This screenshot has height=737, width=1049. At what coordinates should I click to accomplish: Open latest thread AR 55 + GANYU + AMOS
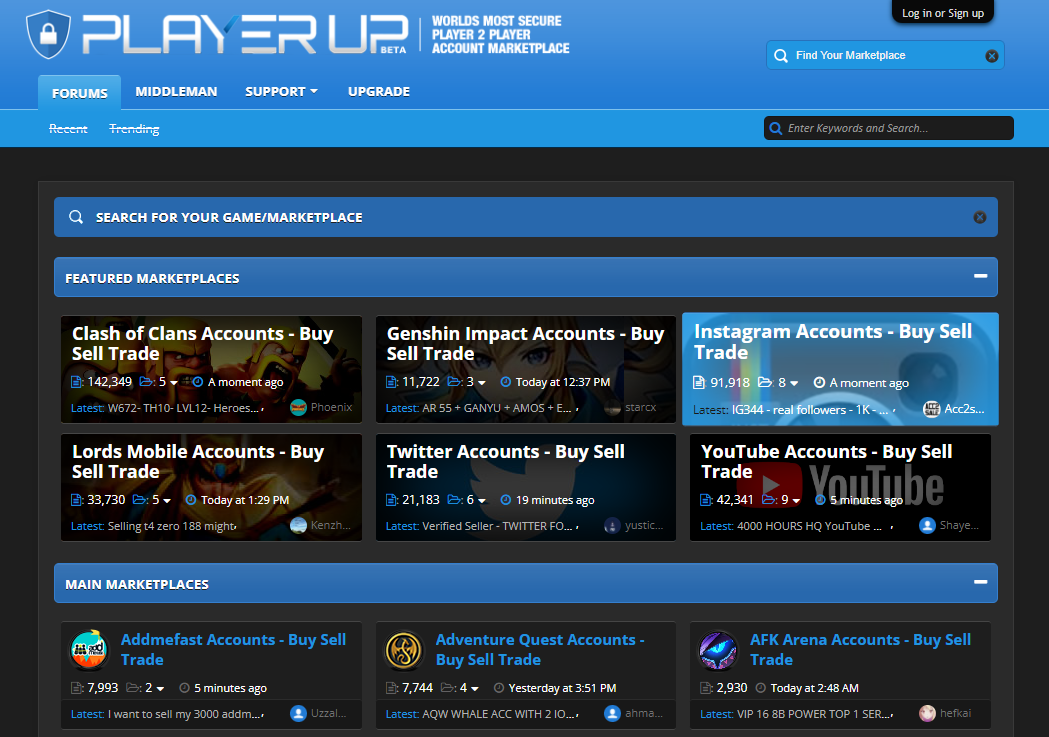(497, 408)
